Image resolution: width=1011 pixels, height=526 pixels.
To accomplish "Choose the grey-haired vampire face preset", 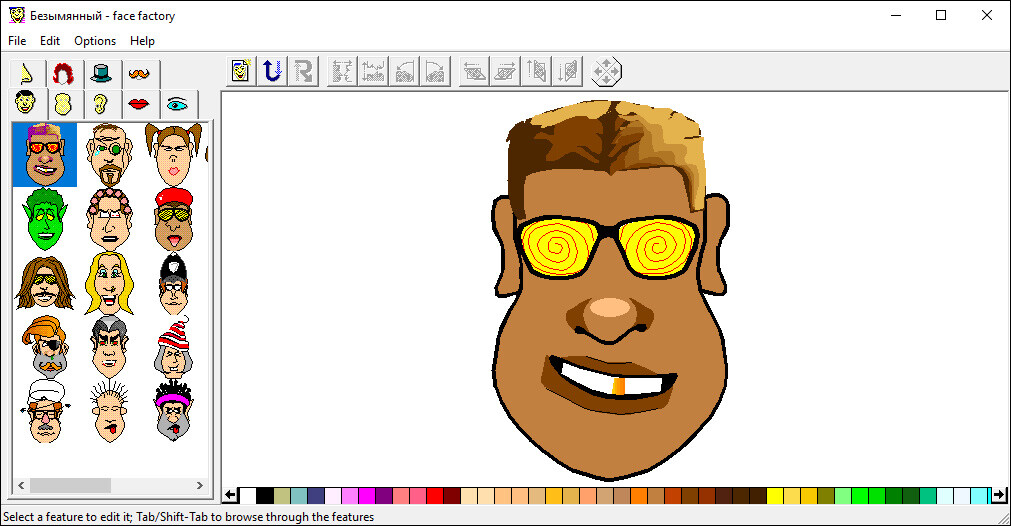I will point(109,347).
